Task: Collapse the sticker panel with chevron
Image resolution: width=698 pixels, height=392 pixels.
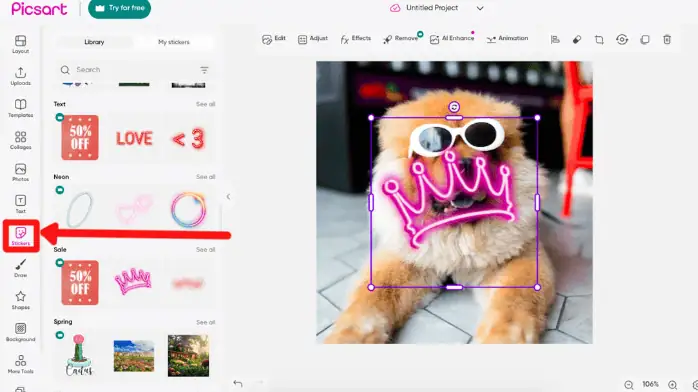Action: pos(228,197)
